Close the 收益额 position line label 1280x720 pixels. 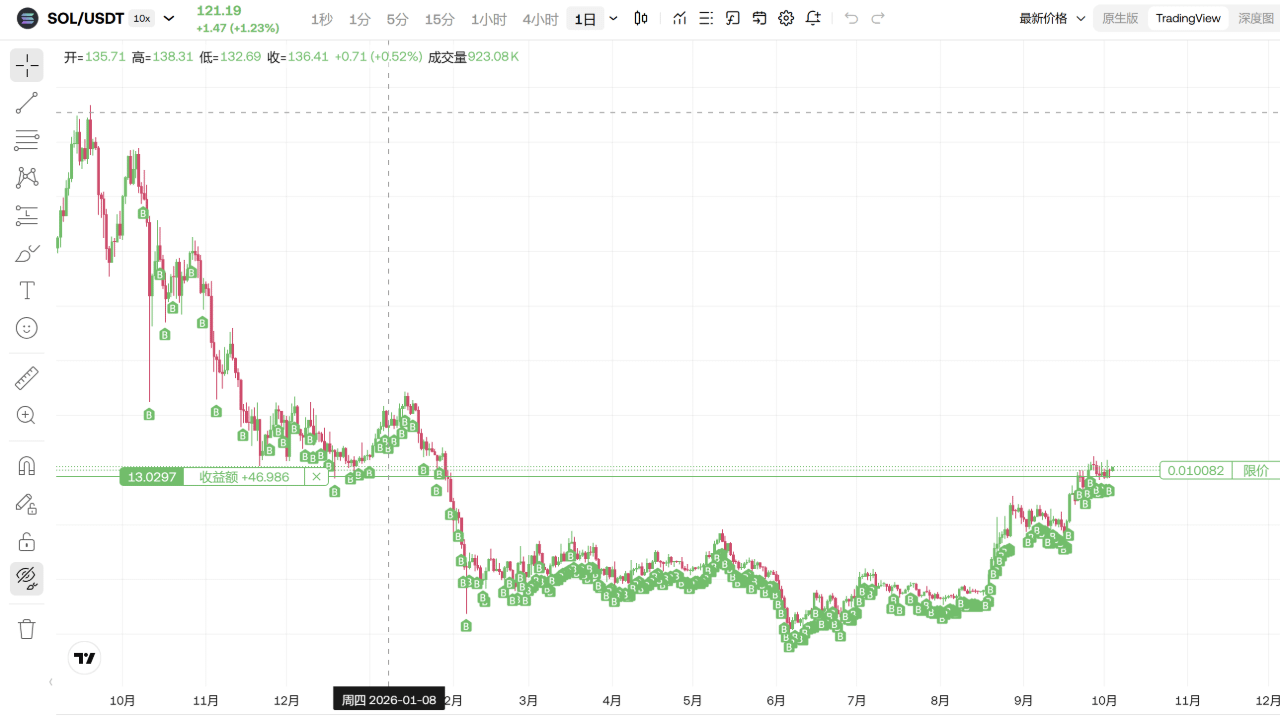[x=316, y=477]
